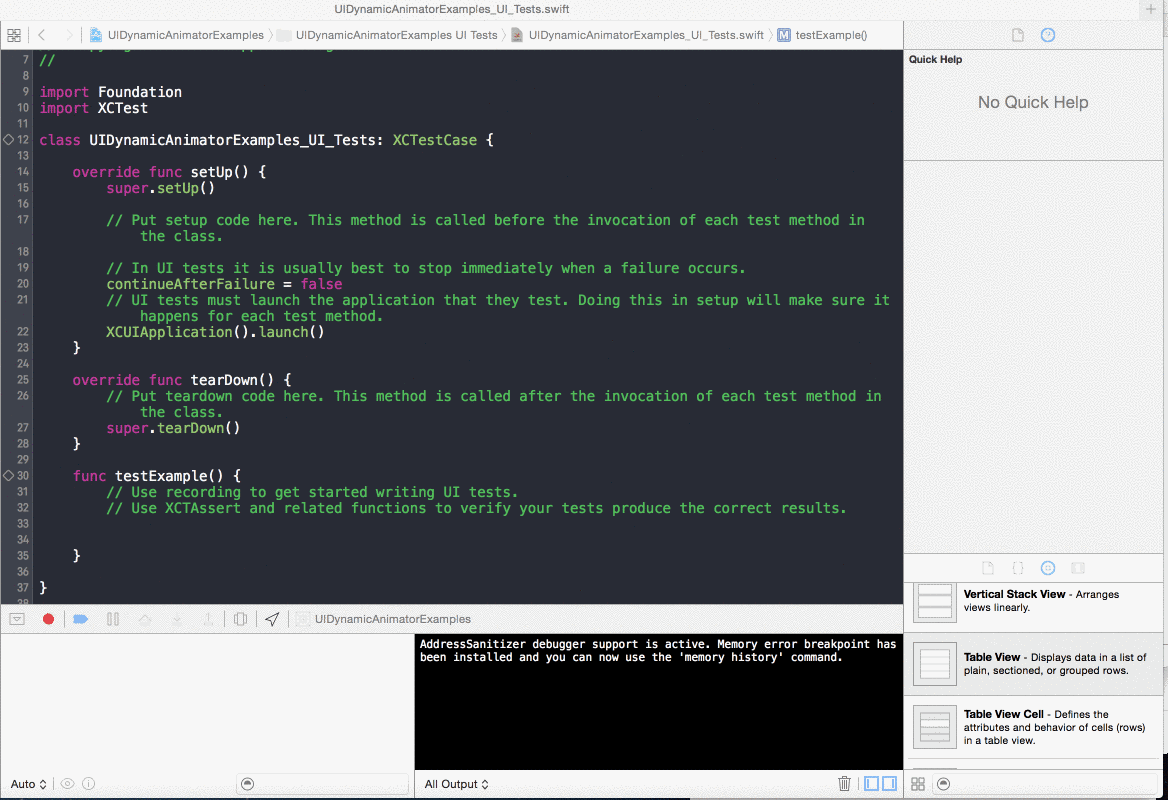Expand the All Output console filter dropdown
The height and width of the screenshot is (800, 1168).
pos(456,784)
